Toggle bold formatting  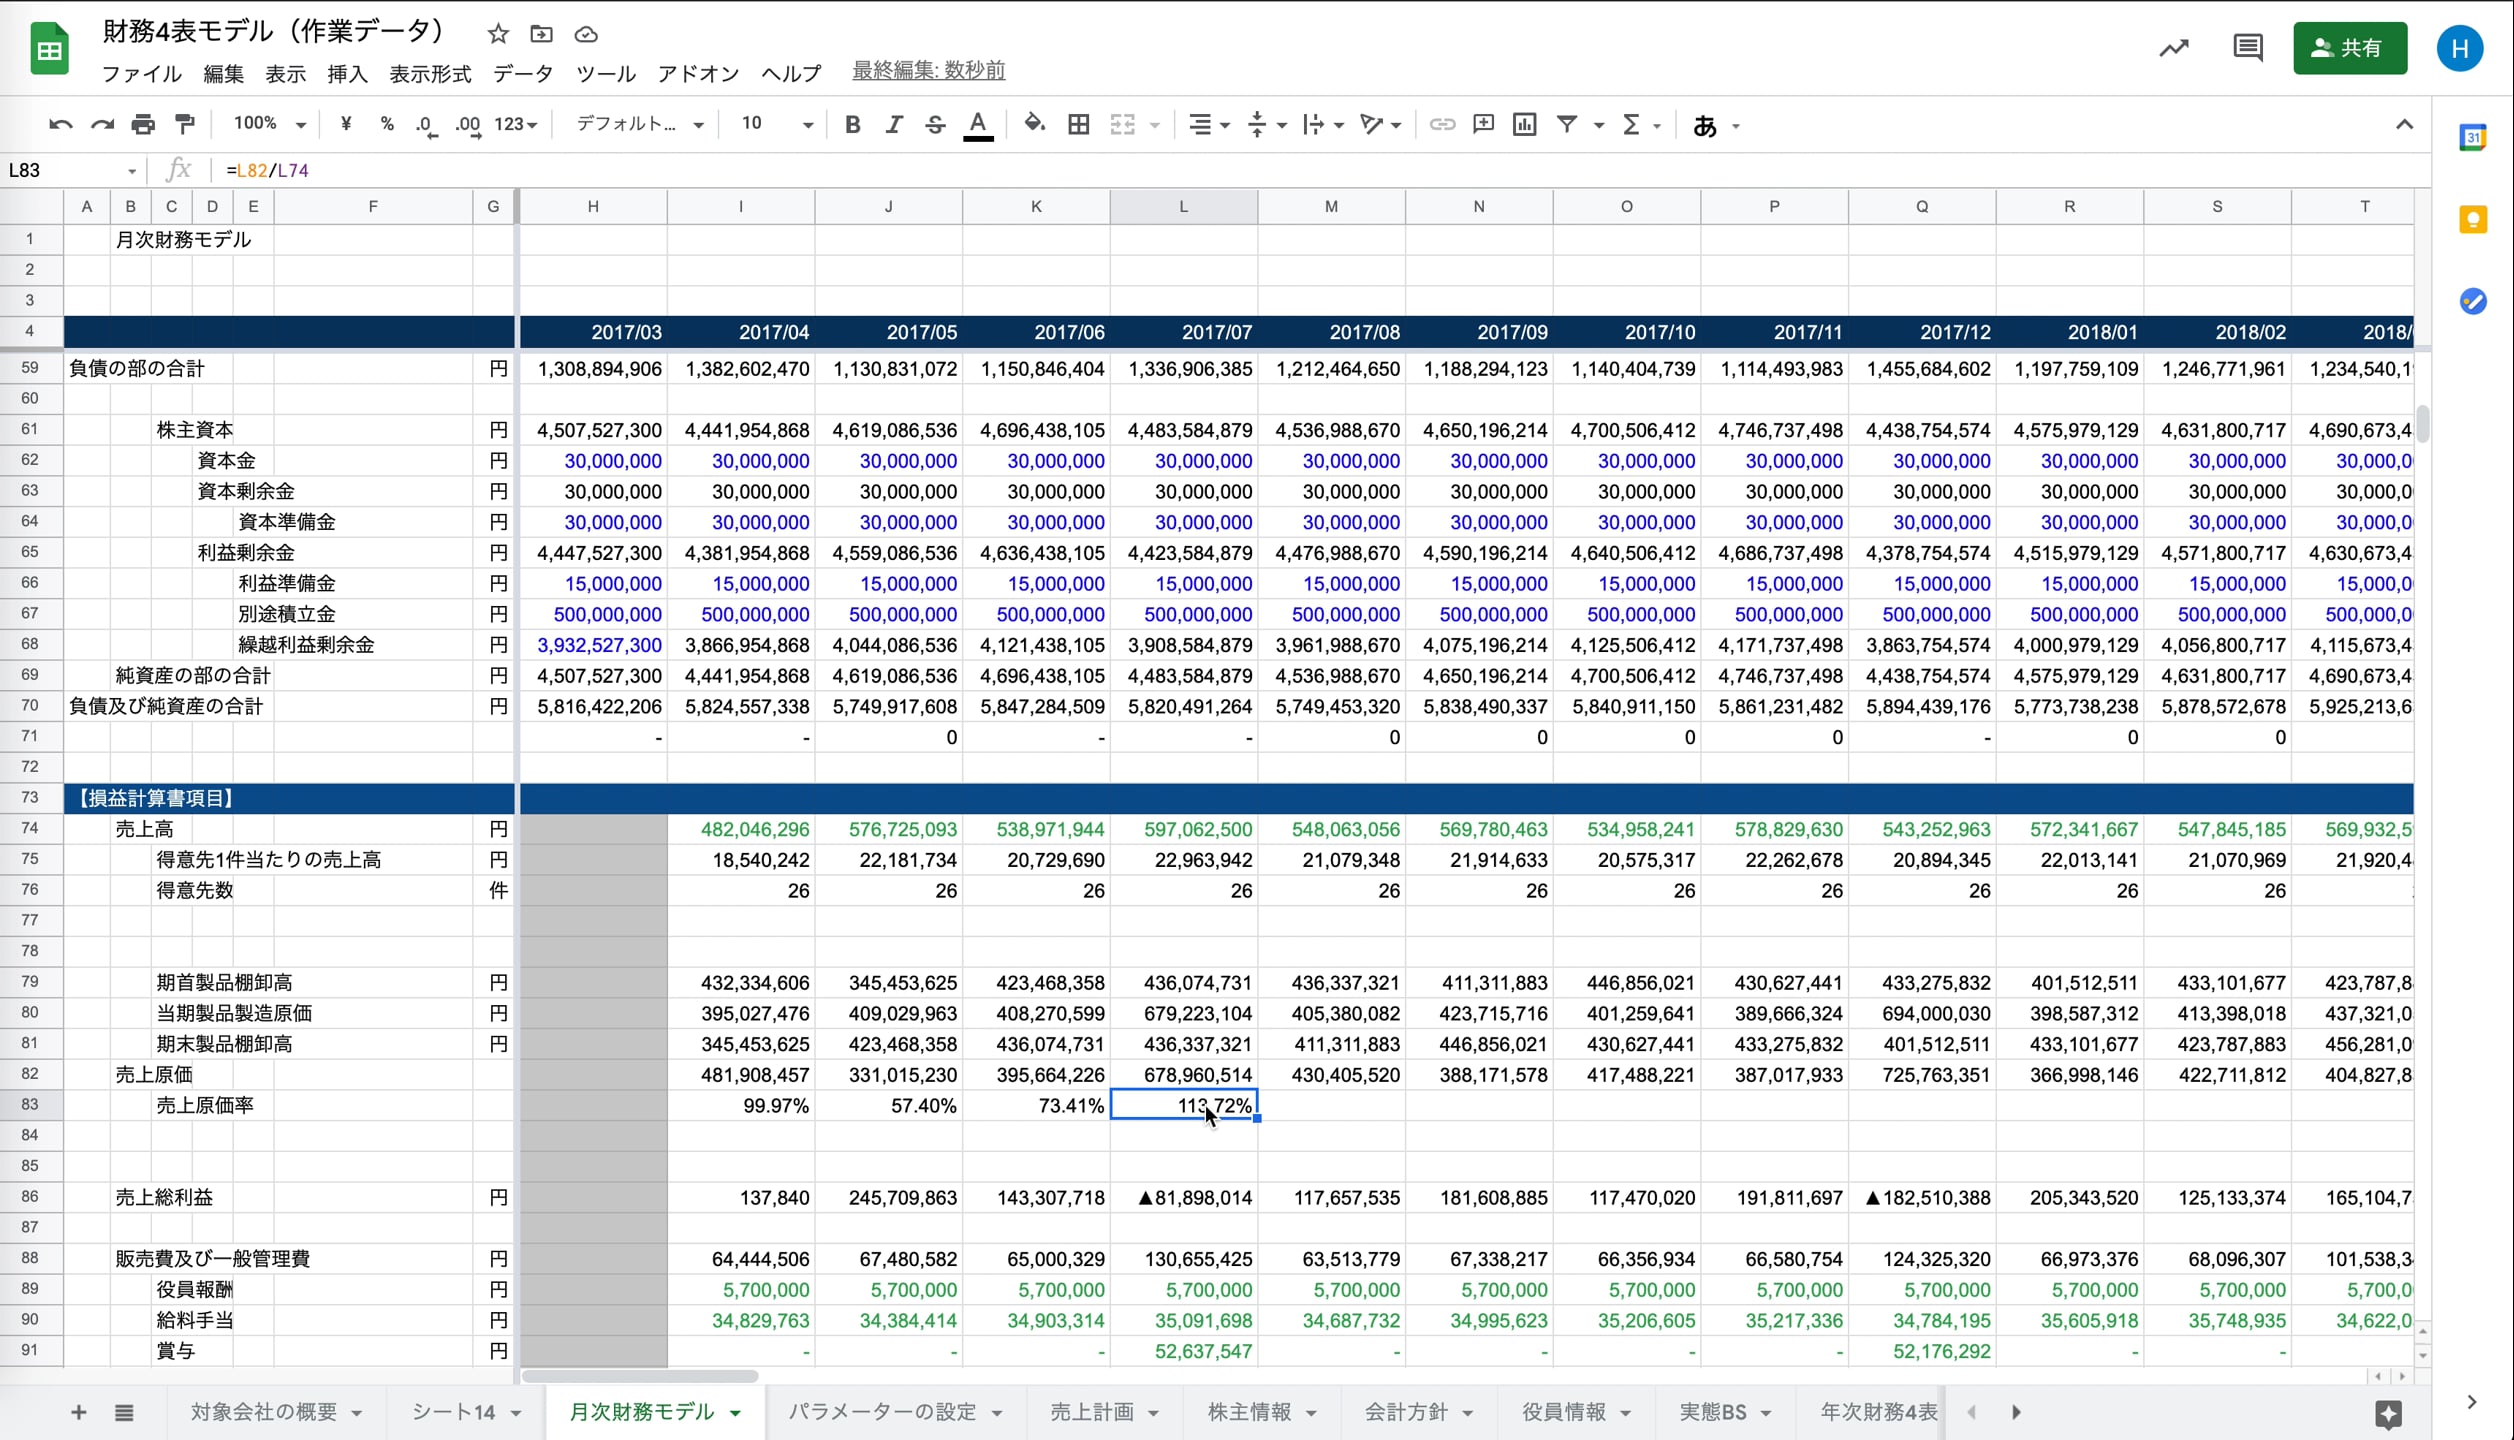(852, 124)
